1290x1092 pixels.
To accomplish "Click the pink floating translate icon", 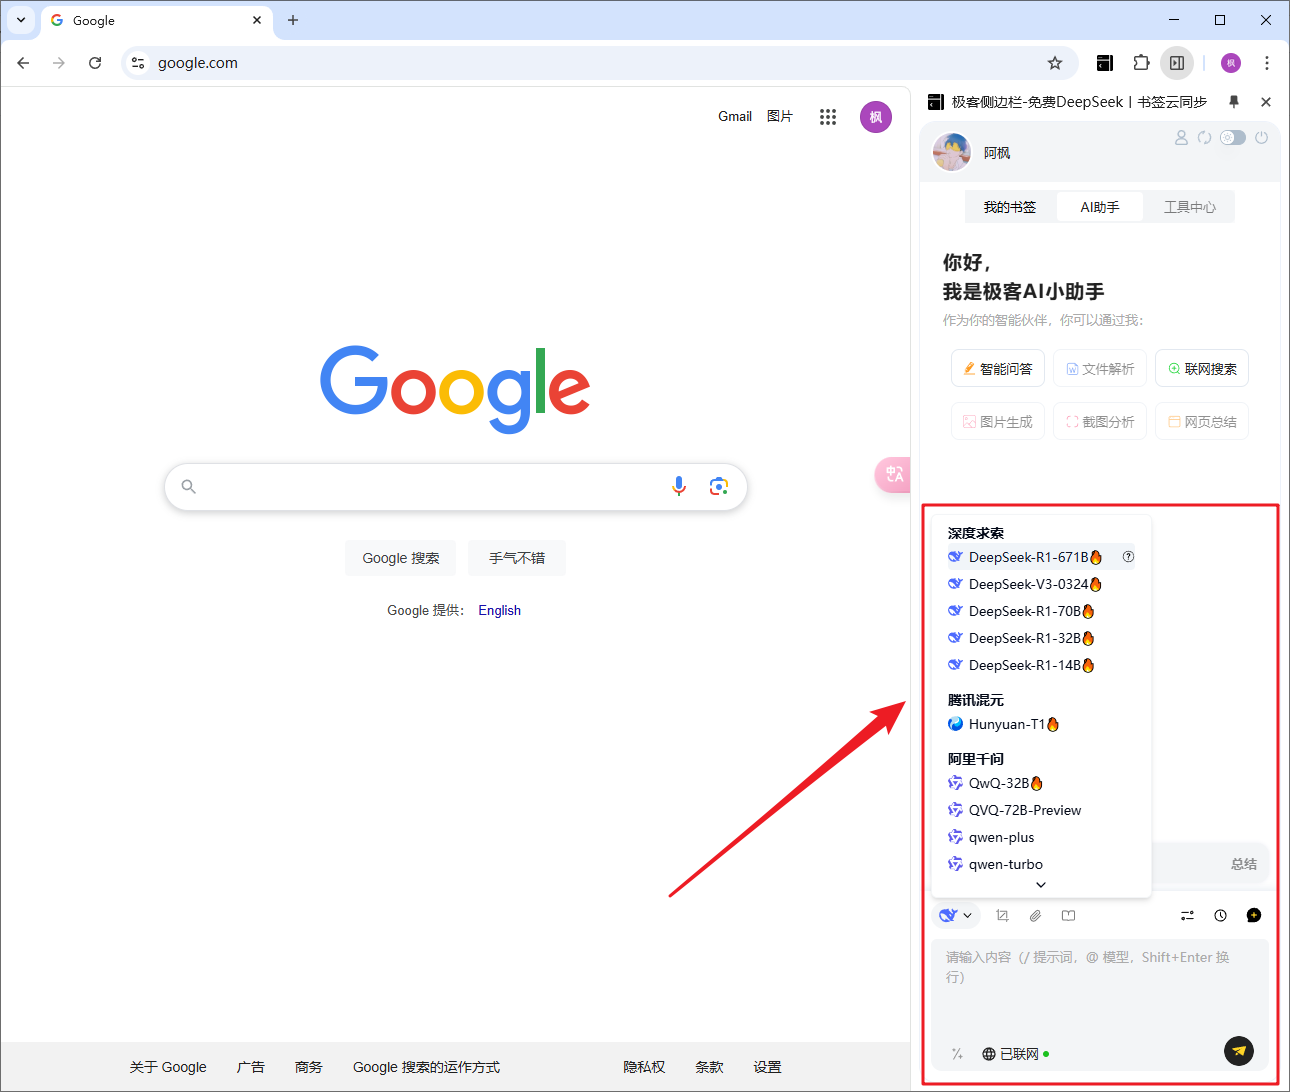I will (892, 474).
